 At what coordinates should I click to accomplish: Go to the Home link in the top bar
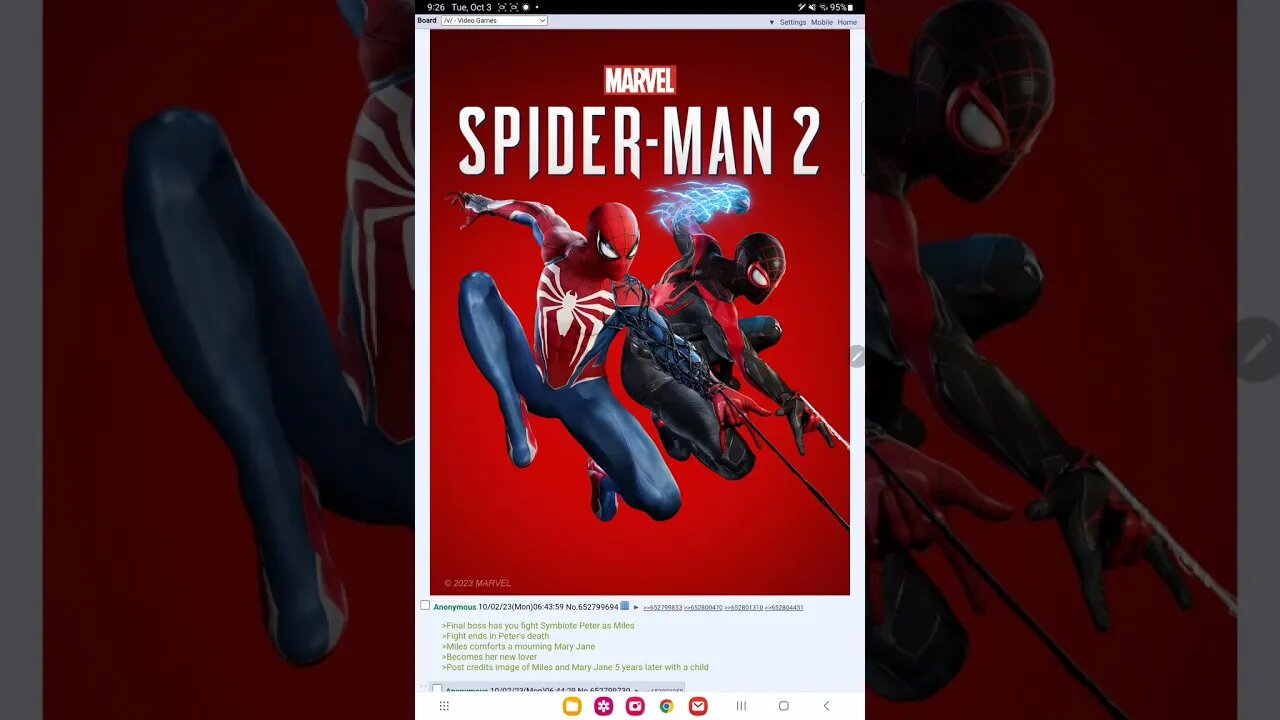point(847,22)
